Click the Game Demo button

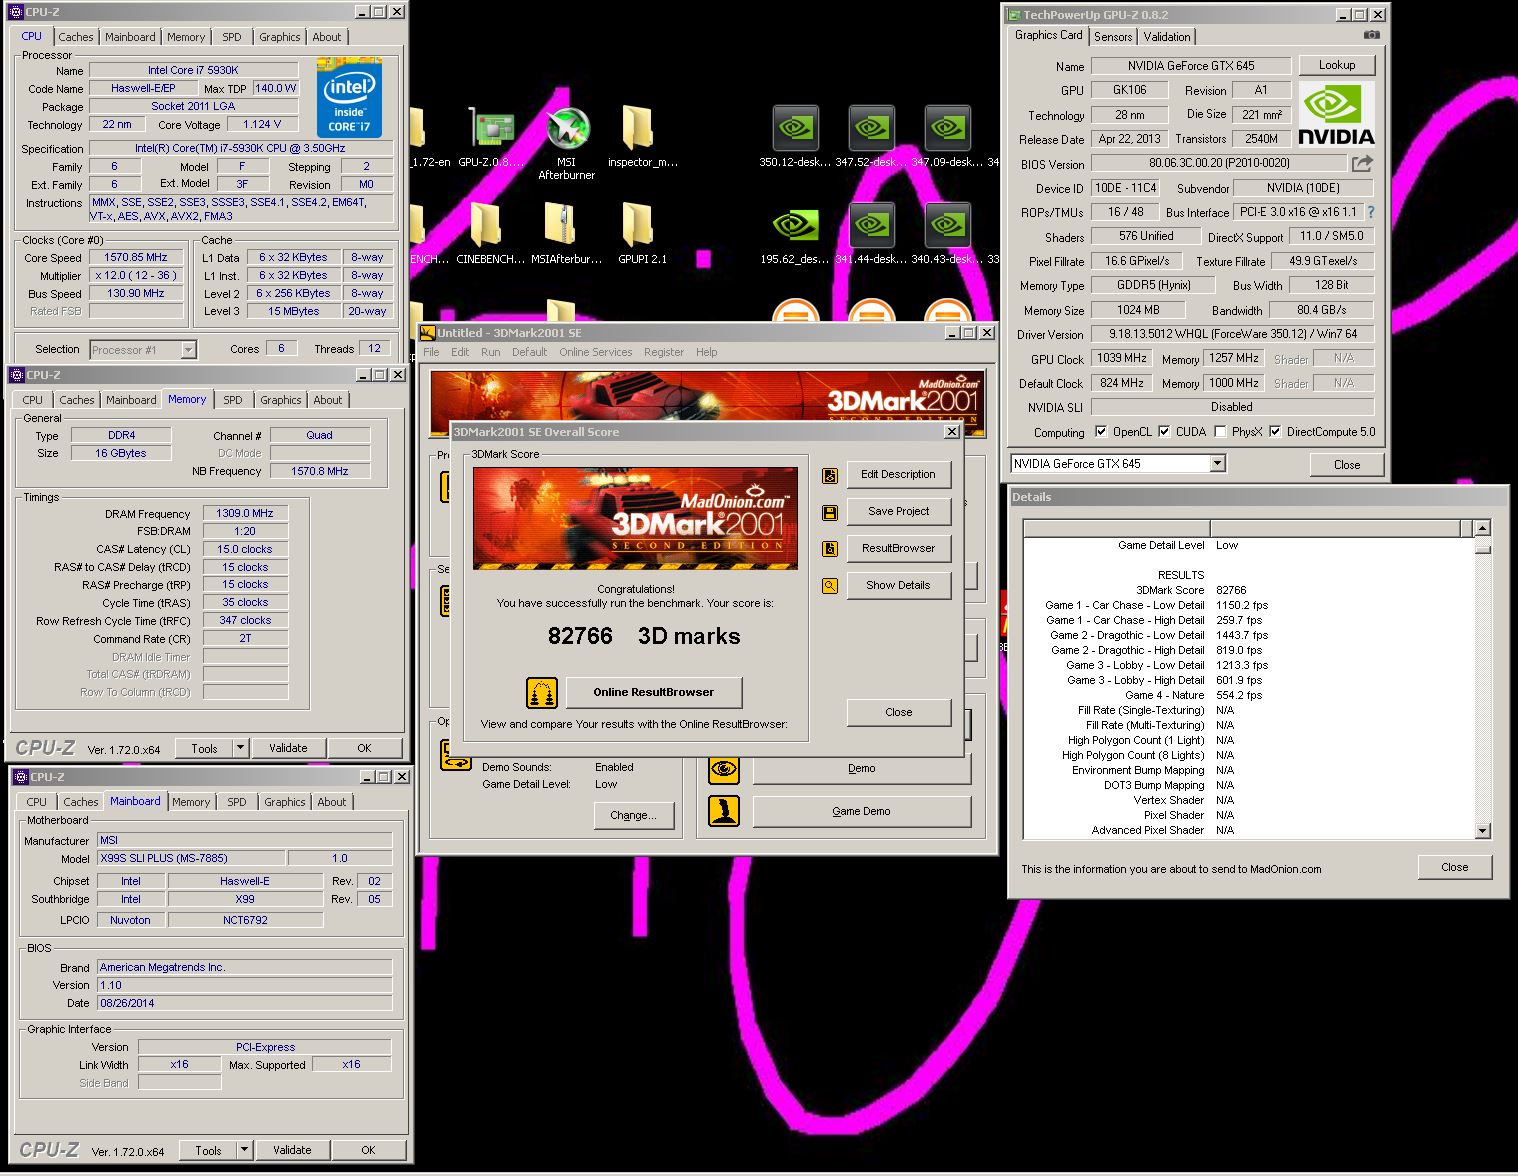(861, 812)
